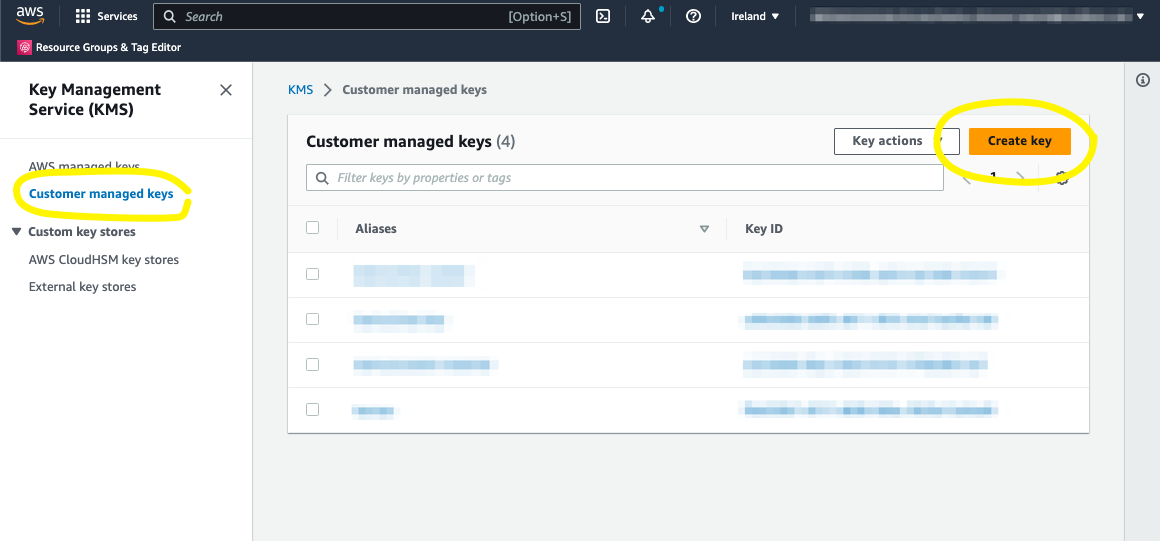Check the third key row checkbox
Viewport: 1160px width, 541px height.
point(312,364)
